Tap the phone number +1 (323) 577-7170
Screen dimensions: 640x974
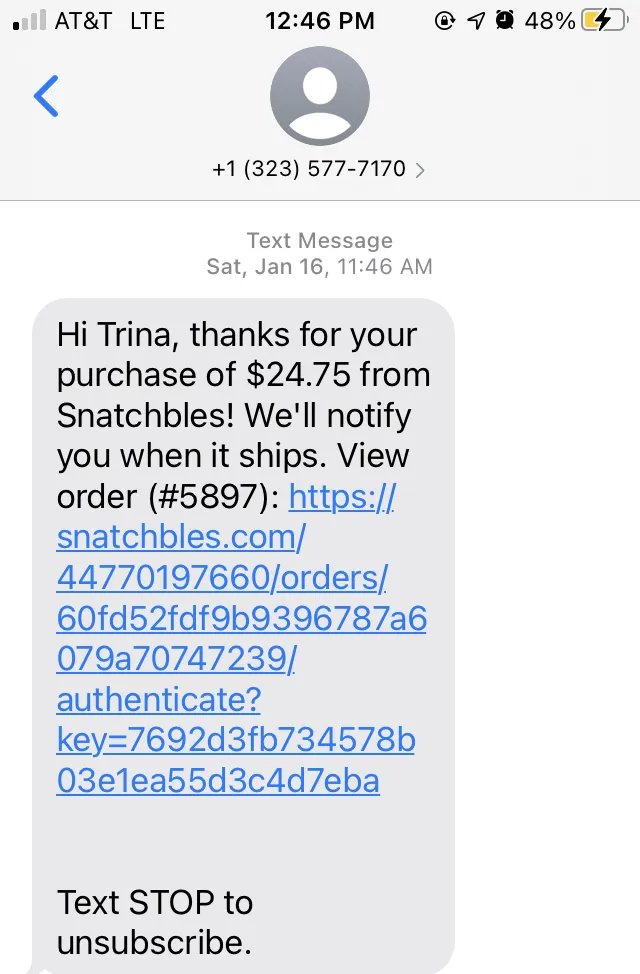[309, 169]
